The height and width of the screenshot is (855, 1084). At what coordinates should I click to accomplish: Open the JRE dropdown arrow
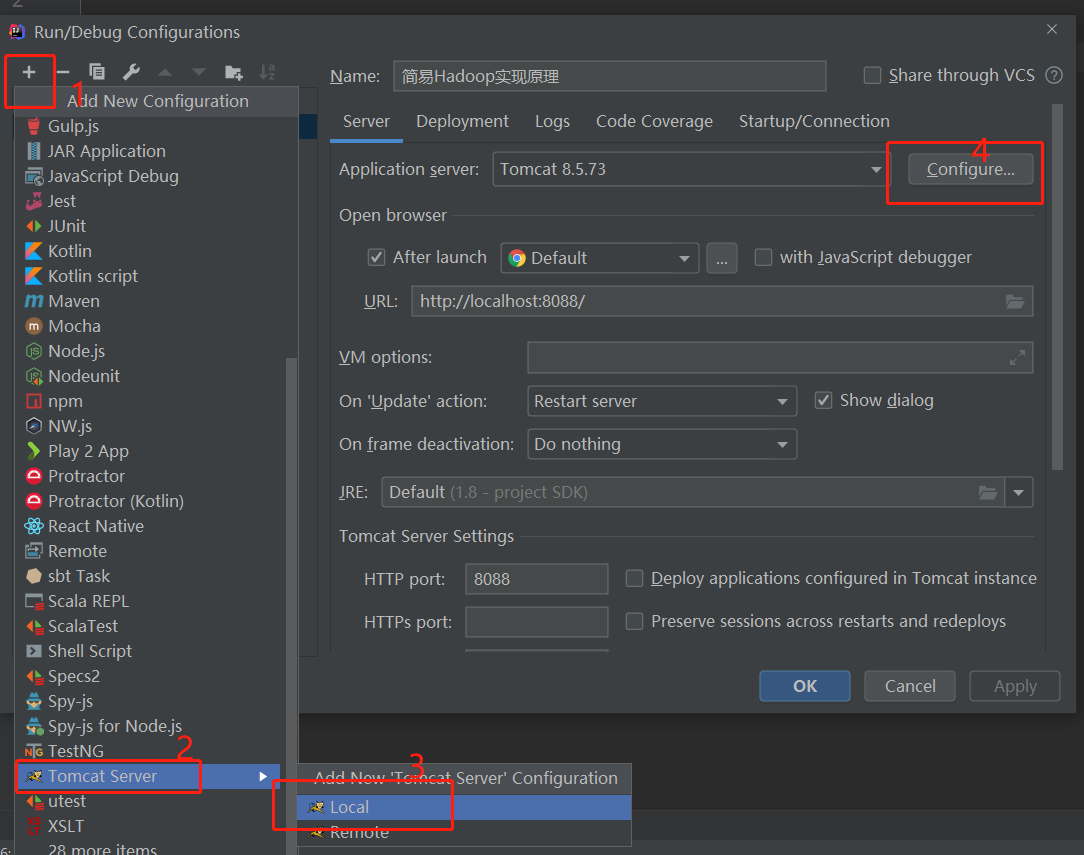[1018, 492]
